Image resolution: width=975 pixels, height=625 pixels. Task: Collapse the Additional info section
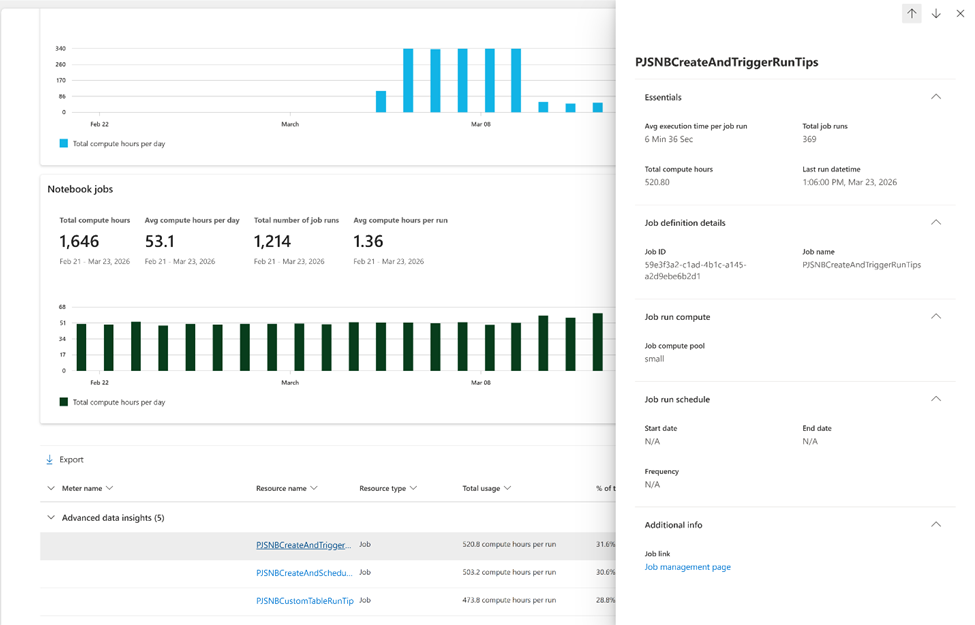(x=936, y=525)
